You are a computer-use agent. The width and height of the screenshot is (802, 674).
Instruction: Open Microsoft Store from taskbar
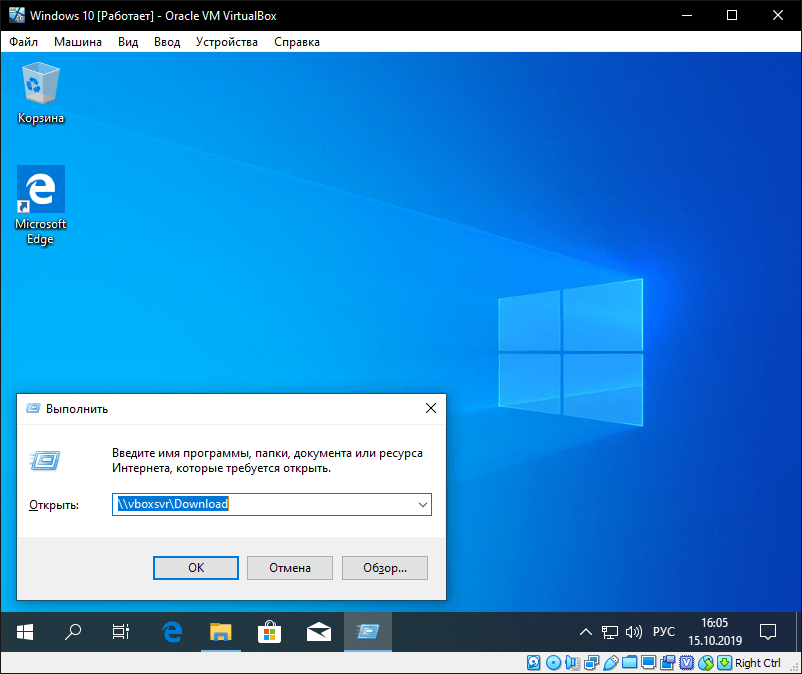(269, 632)
